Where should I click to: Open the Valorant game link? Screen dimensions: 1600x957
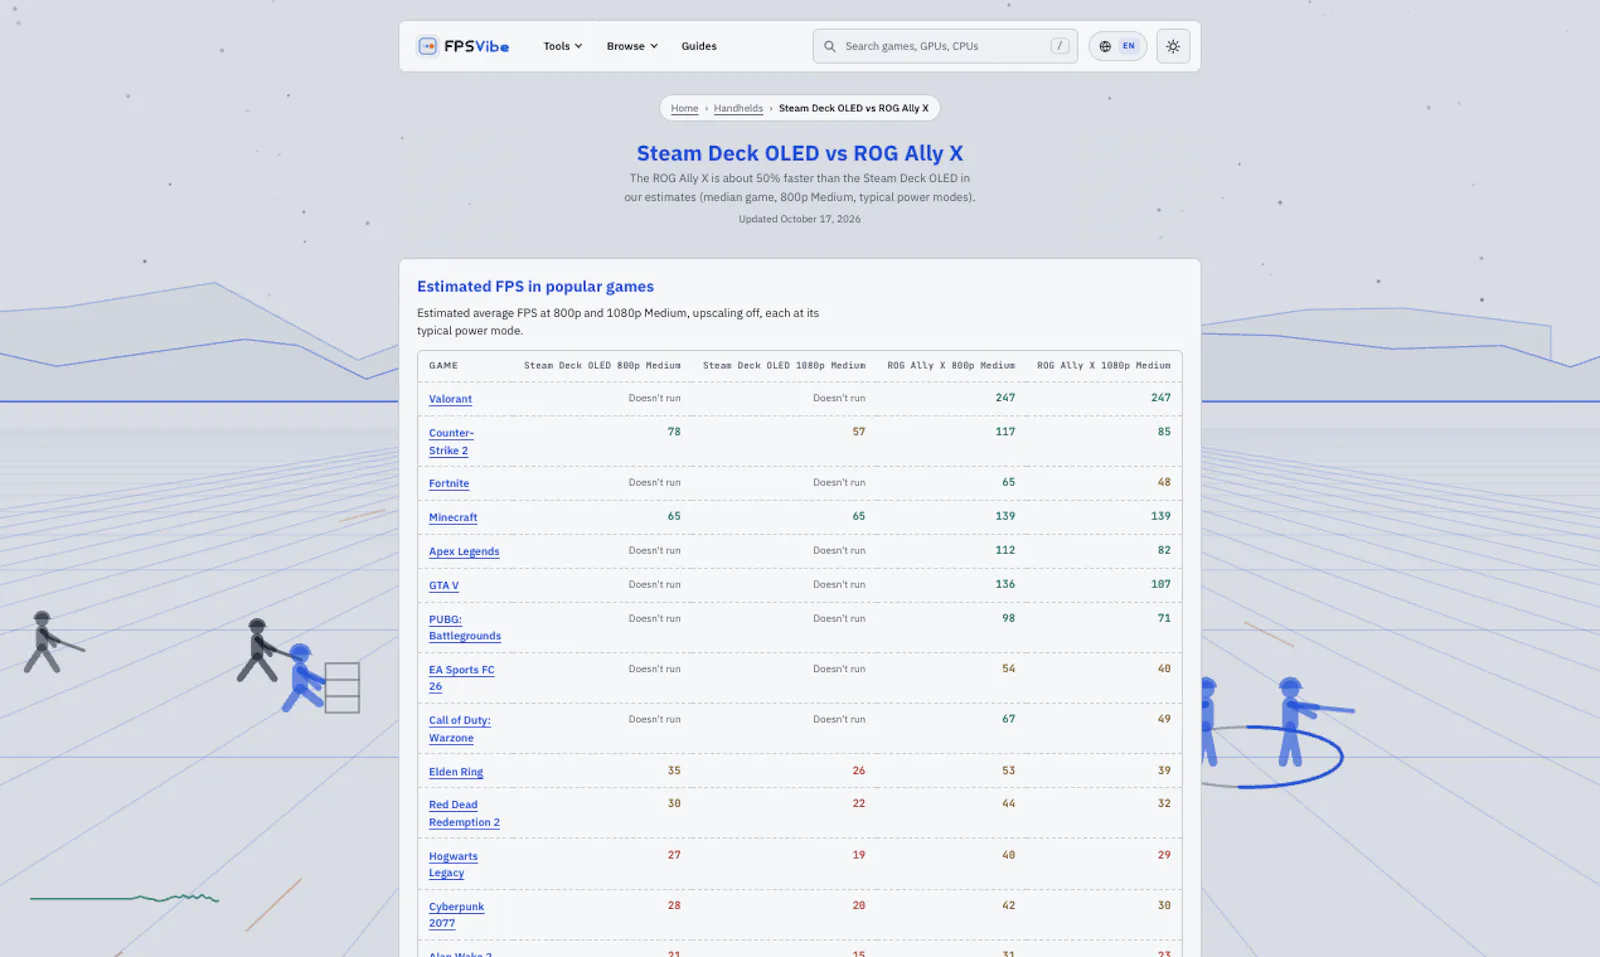[x=450, y=399]
